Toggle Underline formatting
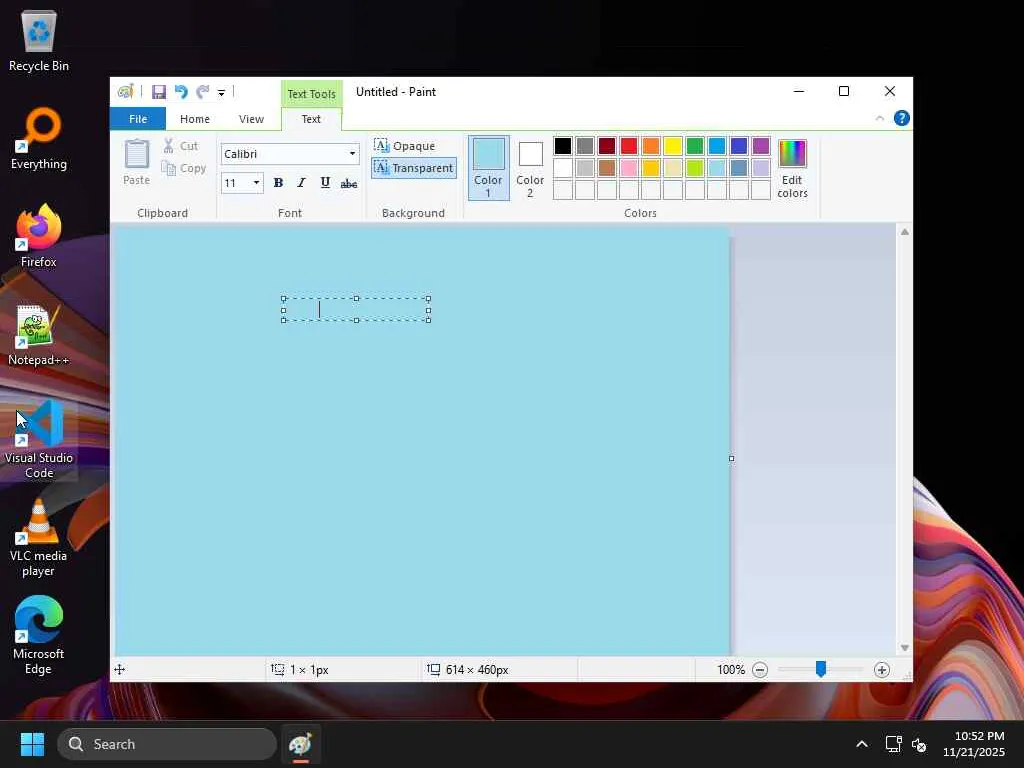1024x768 pixels. 325,183
